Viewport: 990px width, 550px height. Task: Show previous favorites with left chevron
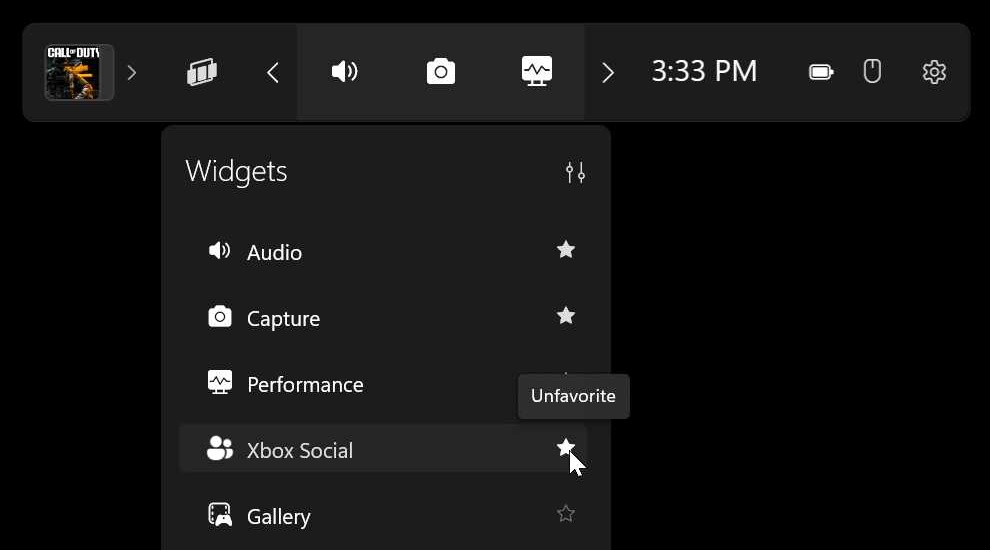[273, 73]
